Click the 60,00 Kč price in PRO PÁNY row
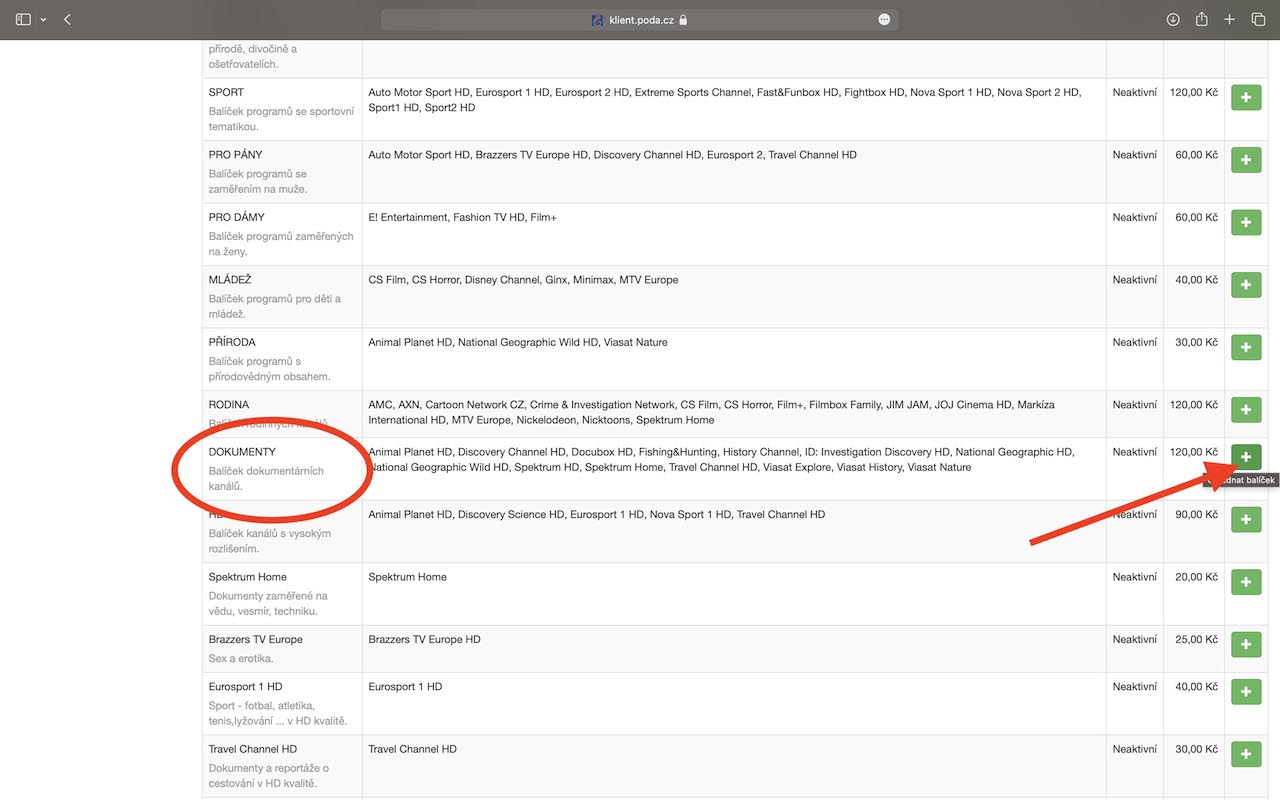Screen dimensions: 1280x800 [1197, 155]
